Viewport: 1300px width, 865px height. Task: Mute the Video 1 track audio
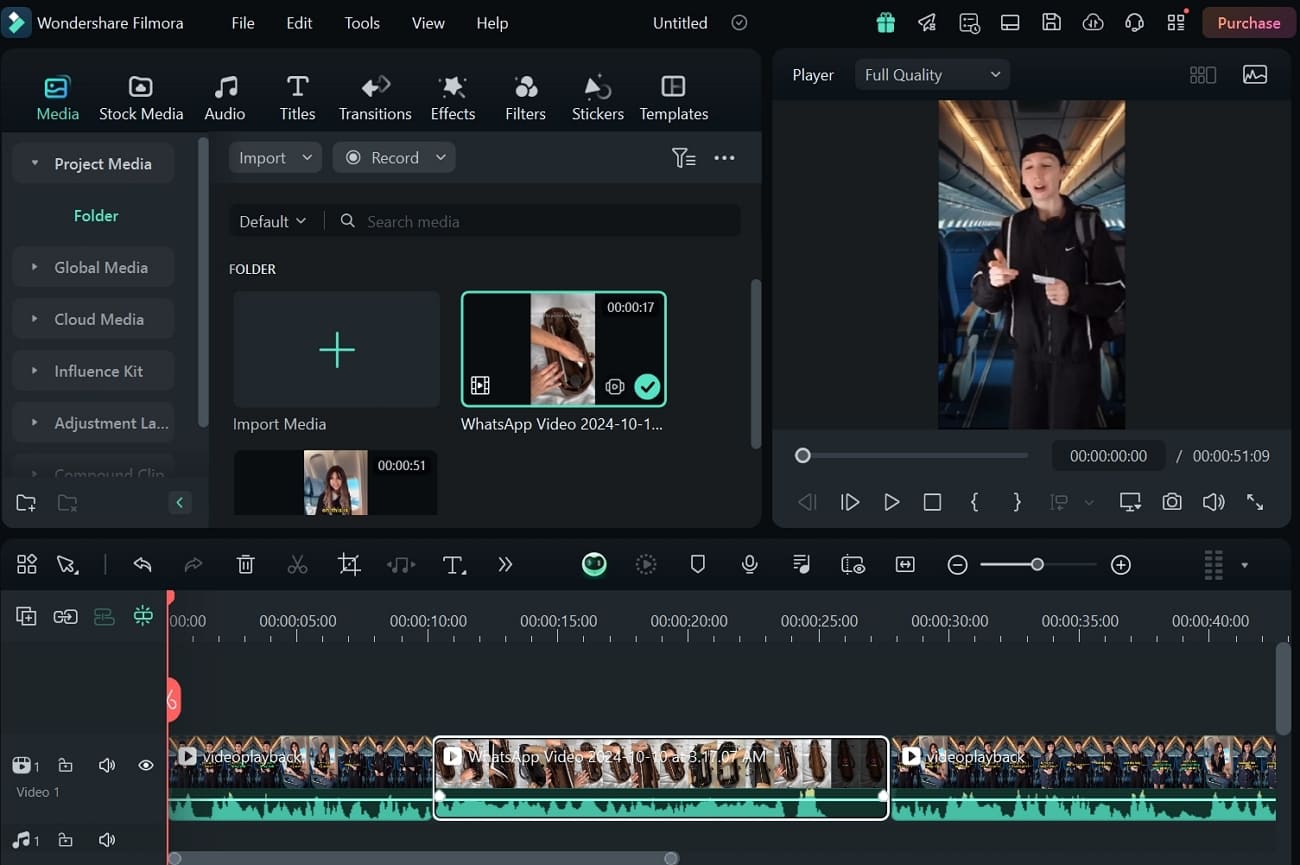(x=107, y=765)
